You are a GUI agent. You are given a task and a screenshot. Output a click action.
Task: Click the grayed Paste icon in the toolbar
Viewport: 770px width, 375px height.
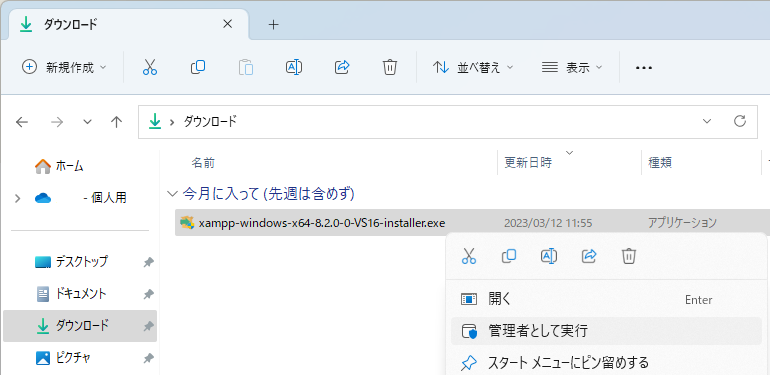[246, 67]
